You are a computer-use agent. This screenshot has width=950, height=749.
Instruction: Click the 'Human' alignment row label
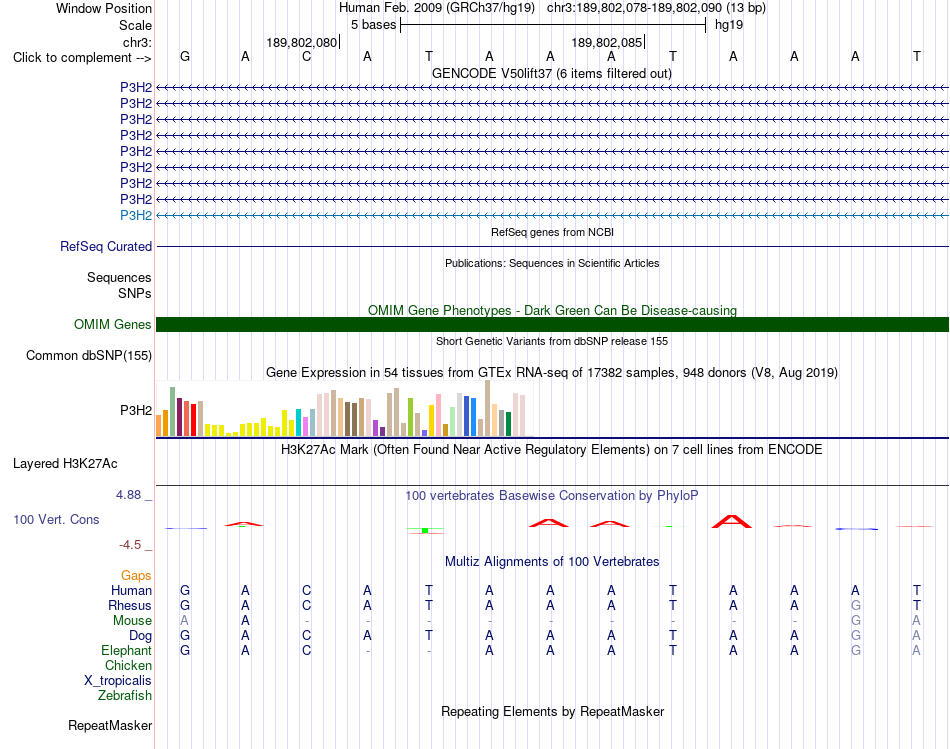click(131, 590)
